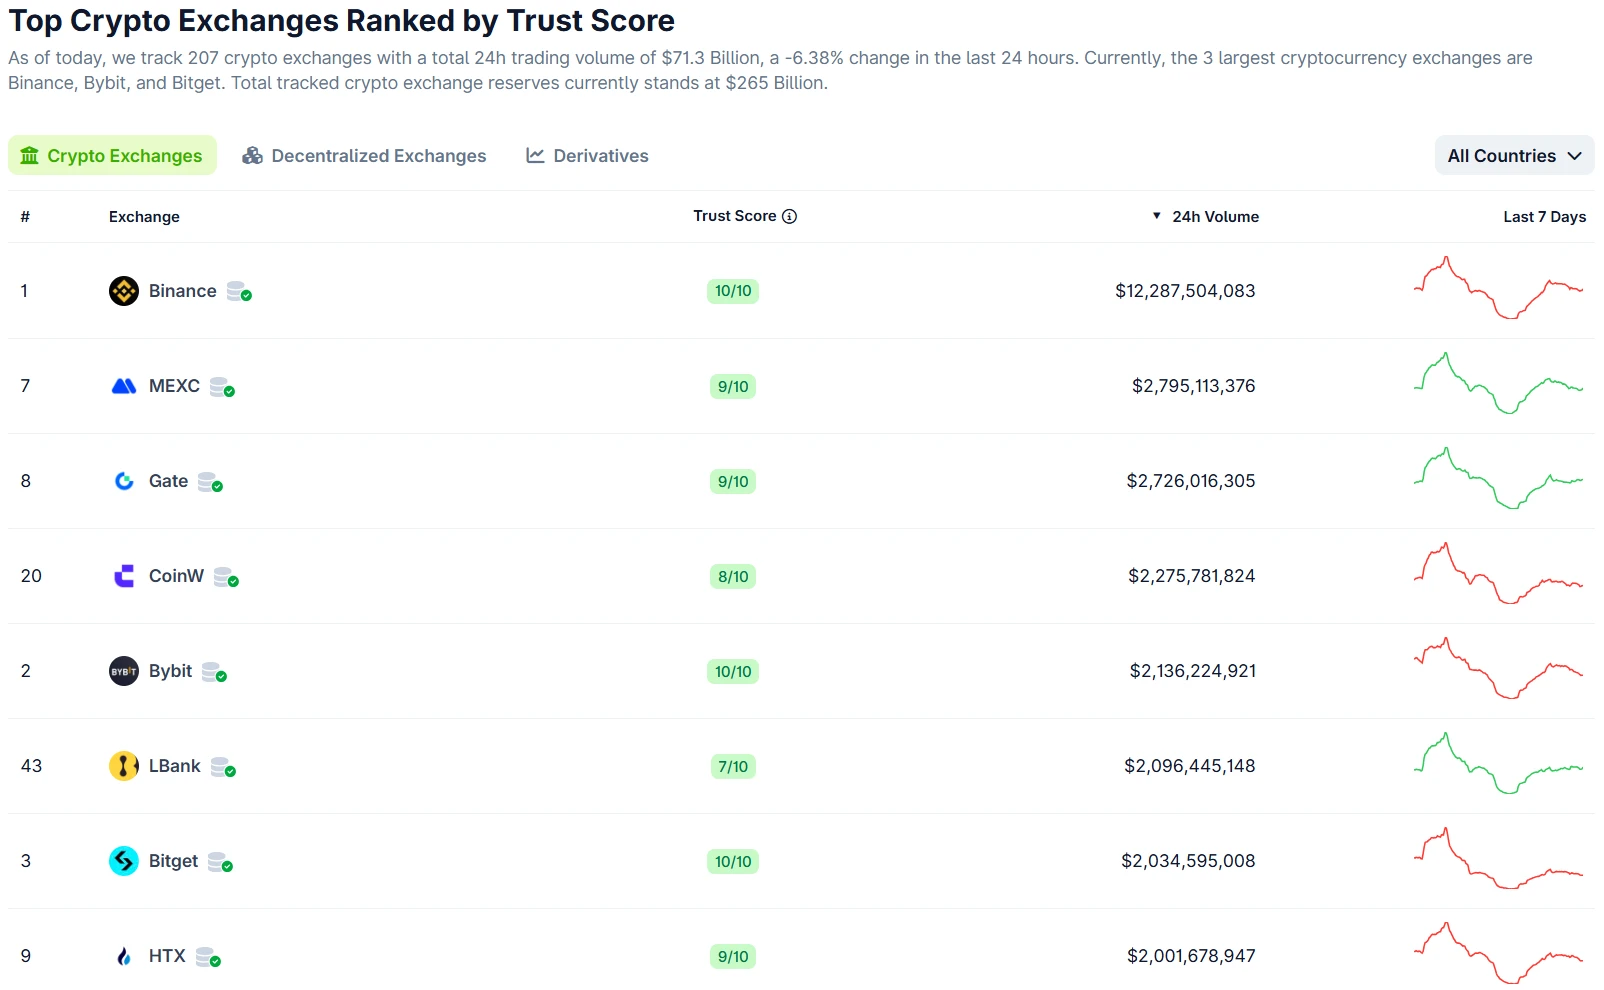This screenshot has width=1604, height=990.
Task: Open the Bitget exchange link
Action: click(x=173, y=861)
